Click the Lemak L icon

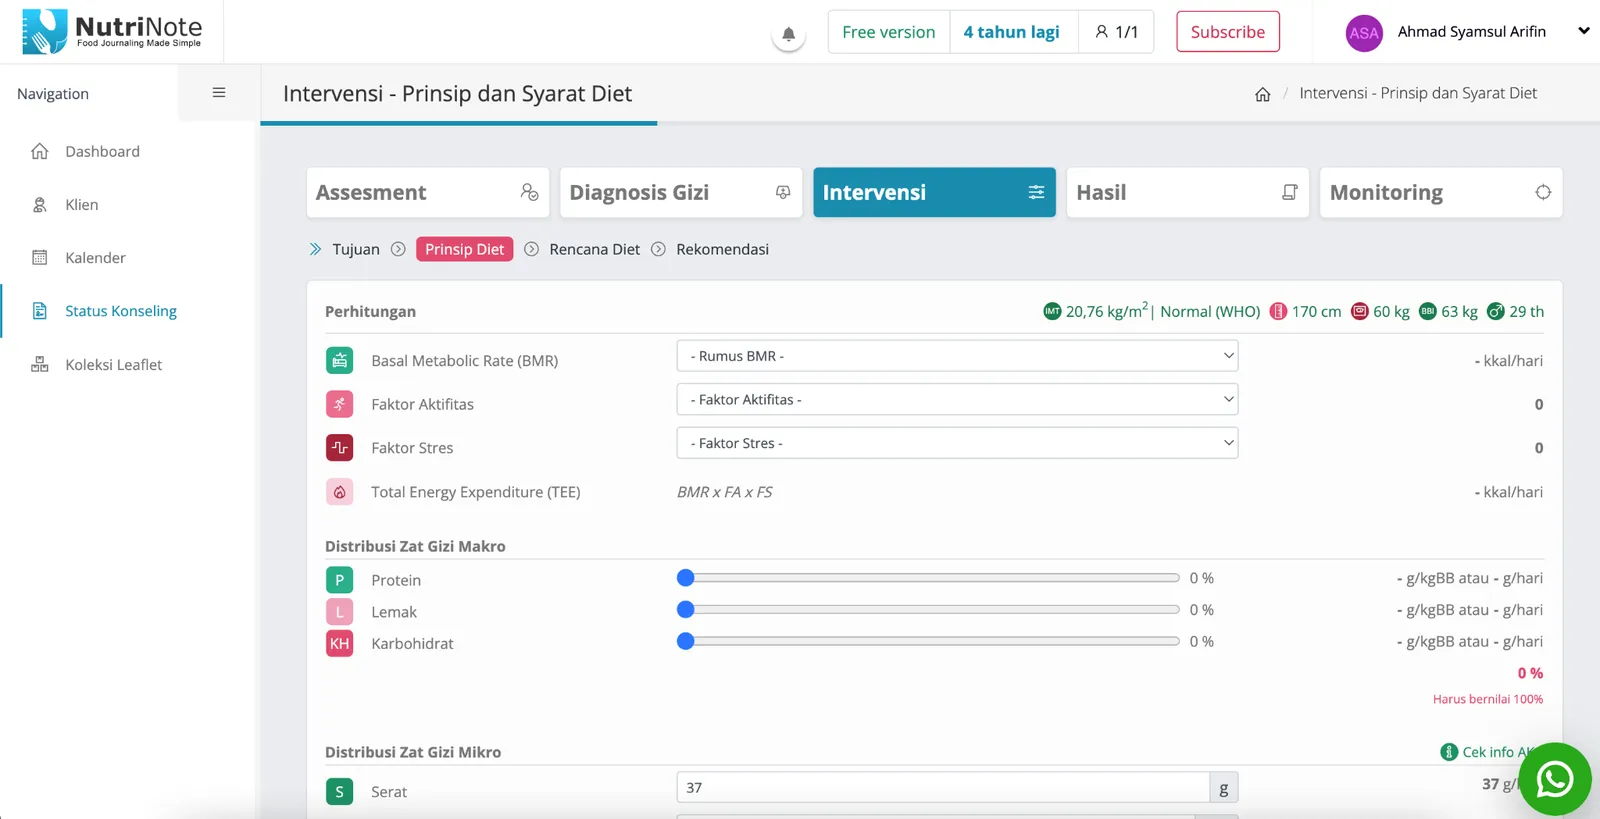tap(340, 612)
